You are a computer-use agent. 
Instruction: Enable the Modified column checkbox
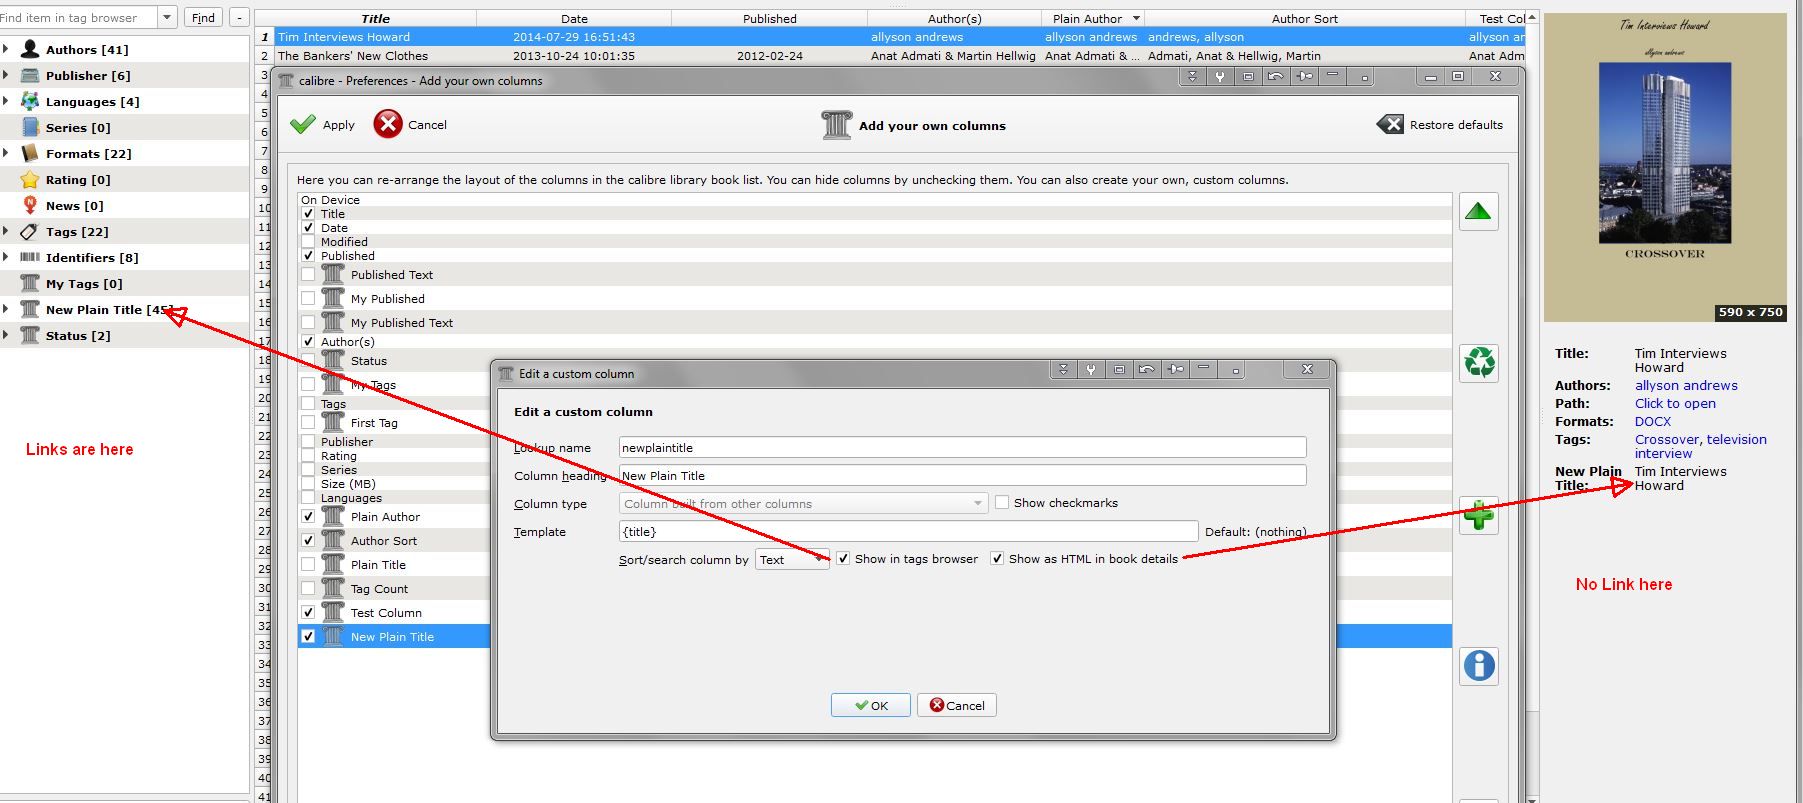(308, 241)
